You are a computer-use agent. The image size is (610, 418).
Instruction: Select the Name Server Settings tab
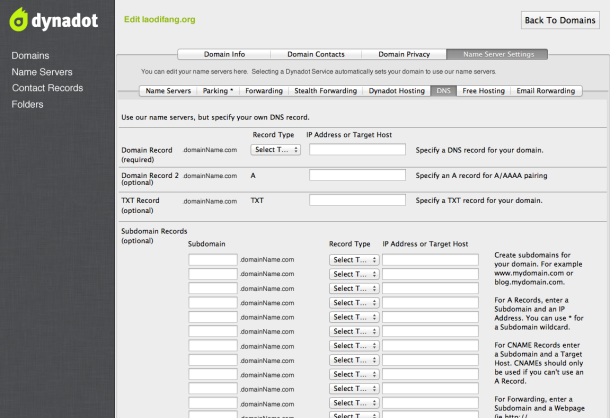click(497, 54)
